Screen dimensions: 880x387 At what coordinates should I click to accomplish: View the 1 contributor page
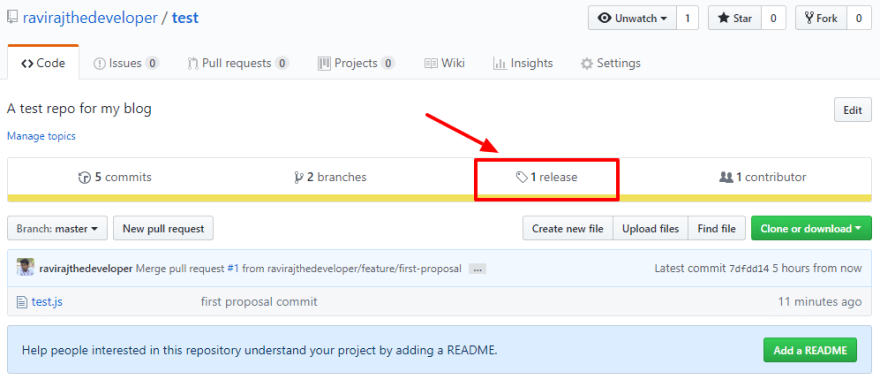pos(763,177)
